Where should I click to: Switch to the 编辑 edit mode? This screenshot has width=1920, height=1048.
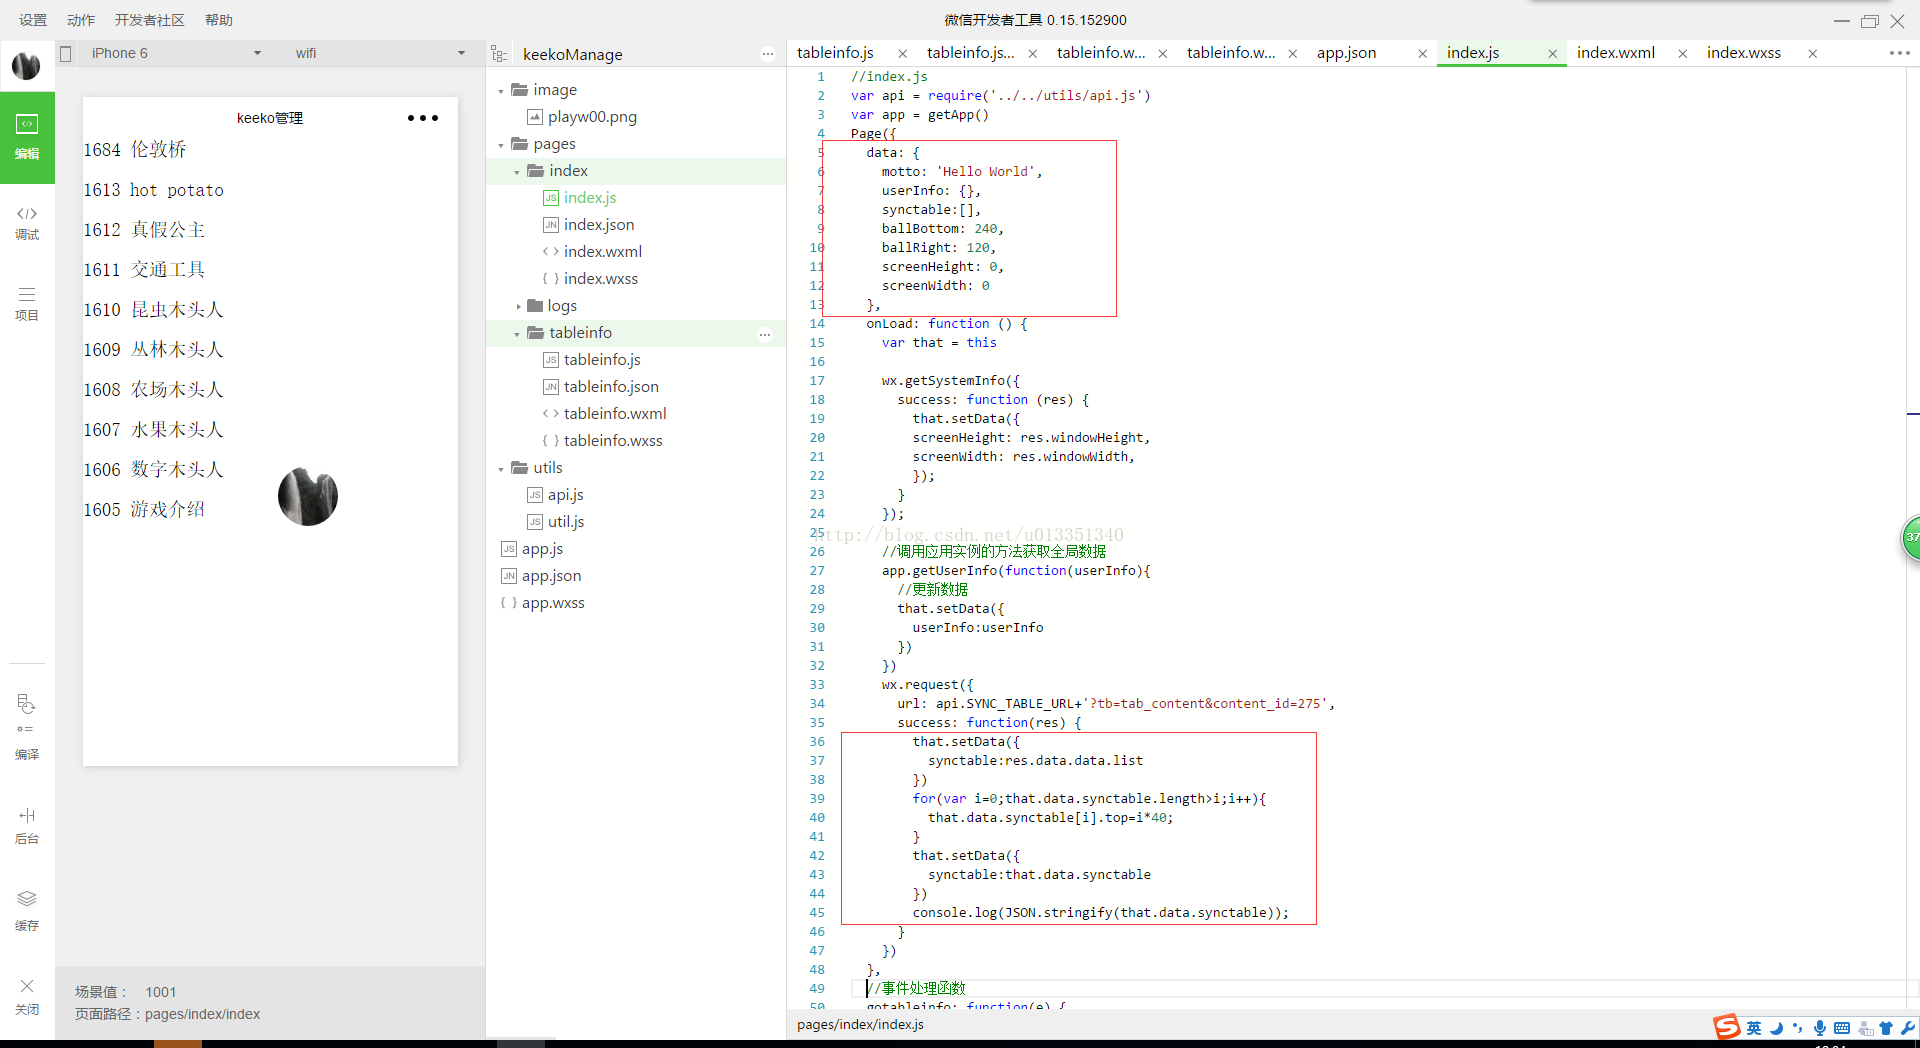[27, 137]
